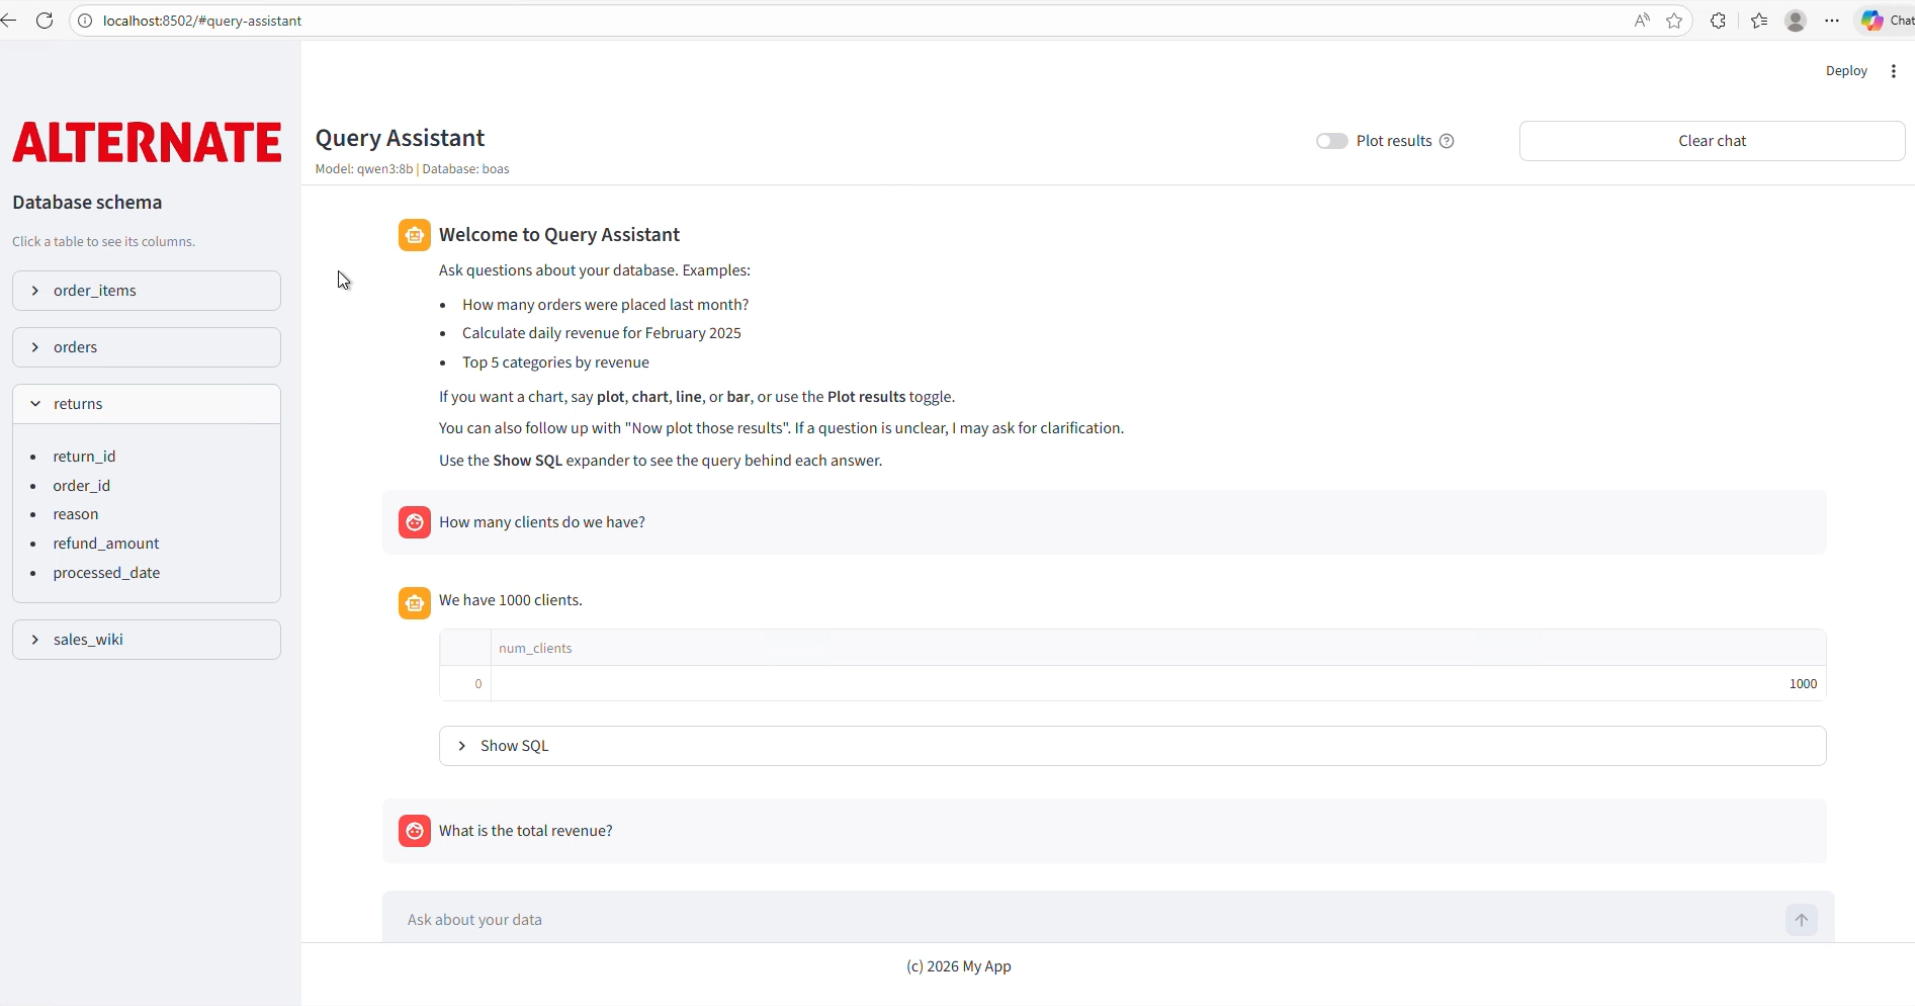Expand the order_items table
1915x1006 pixels.
pyautogui.click(x=147, y=291)
